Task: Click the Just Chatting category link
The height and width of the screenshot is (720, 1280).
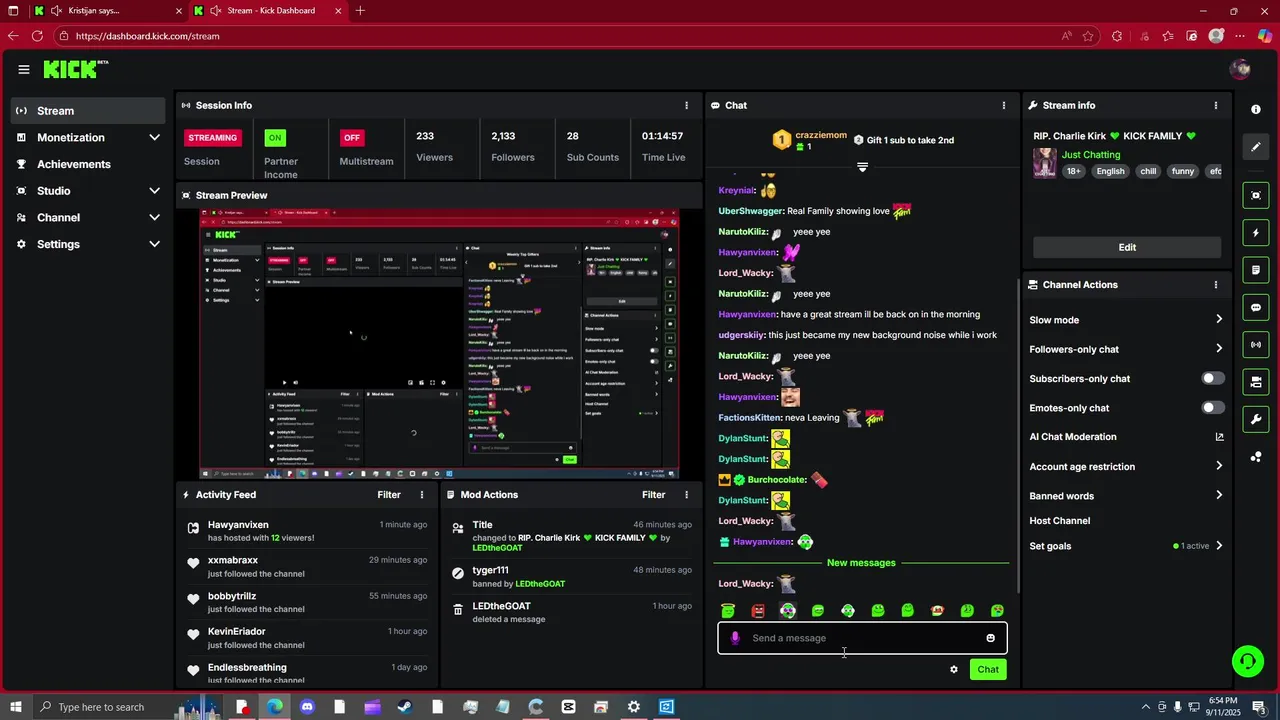Action: point(1091,155)
